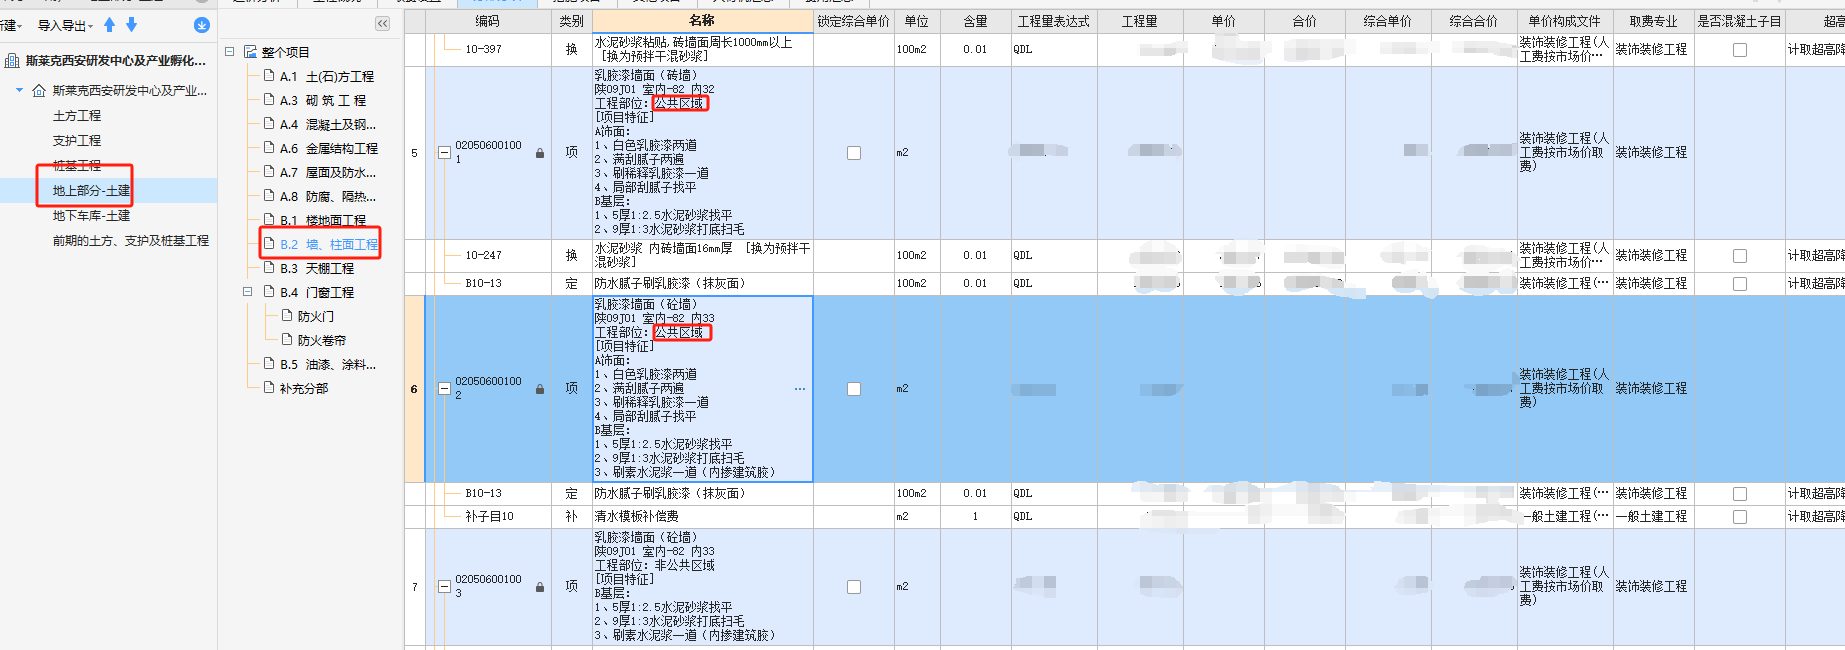Select 地上部分-土建 in left tree

pyautogui.click(x=91, y=191)
